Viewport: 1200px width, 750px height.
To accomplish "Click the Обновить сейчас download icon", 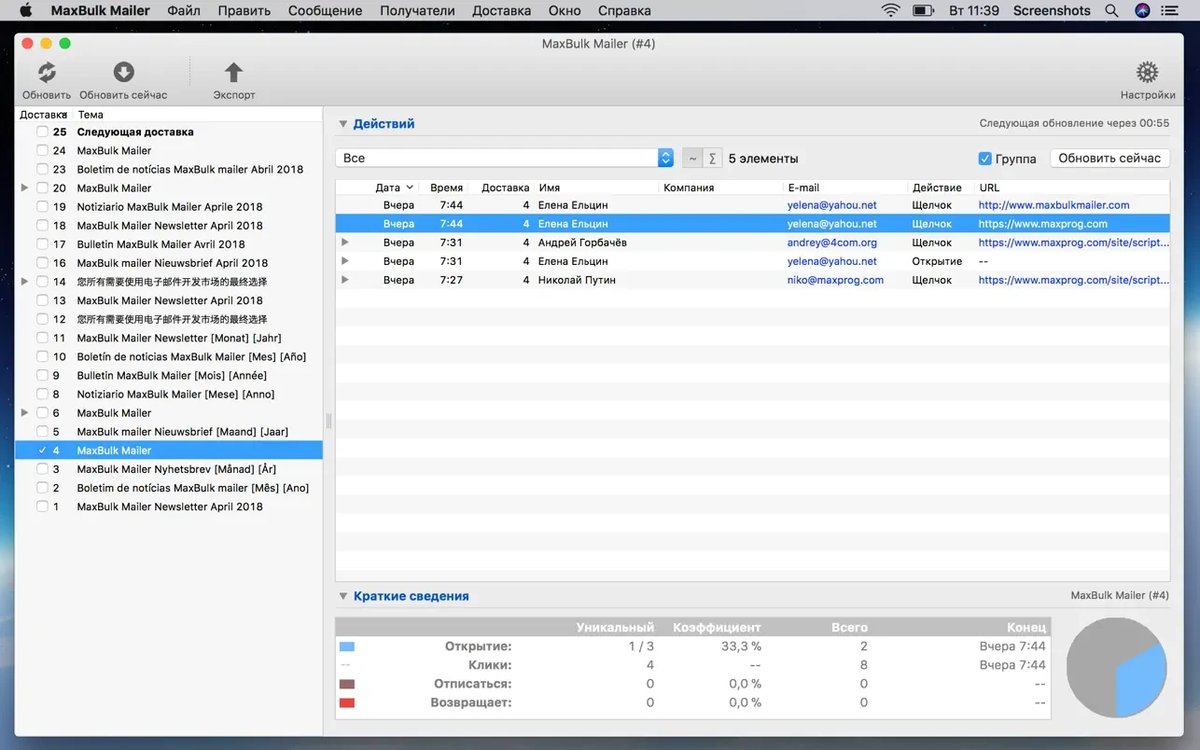I will point(123,73).
